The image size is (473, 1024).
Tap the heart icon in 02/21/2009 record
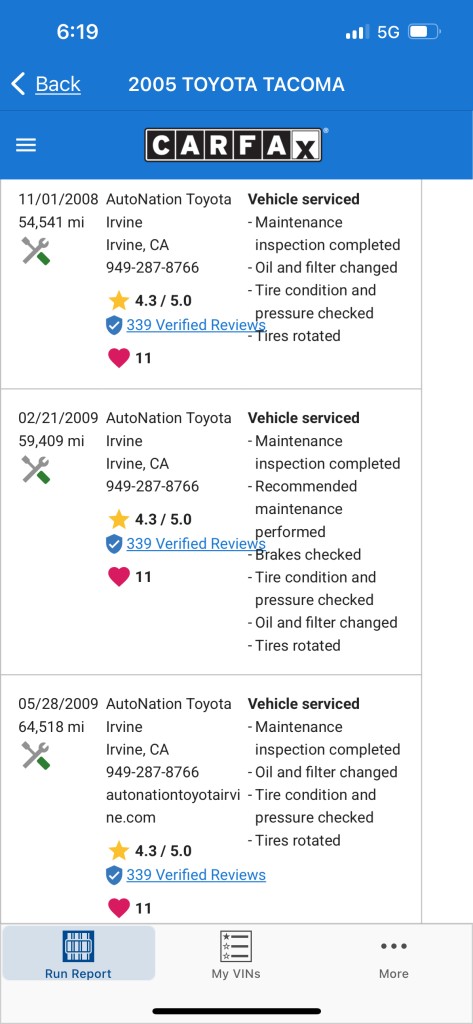pyautogui.click(x=118, y=577)
